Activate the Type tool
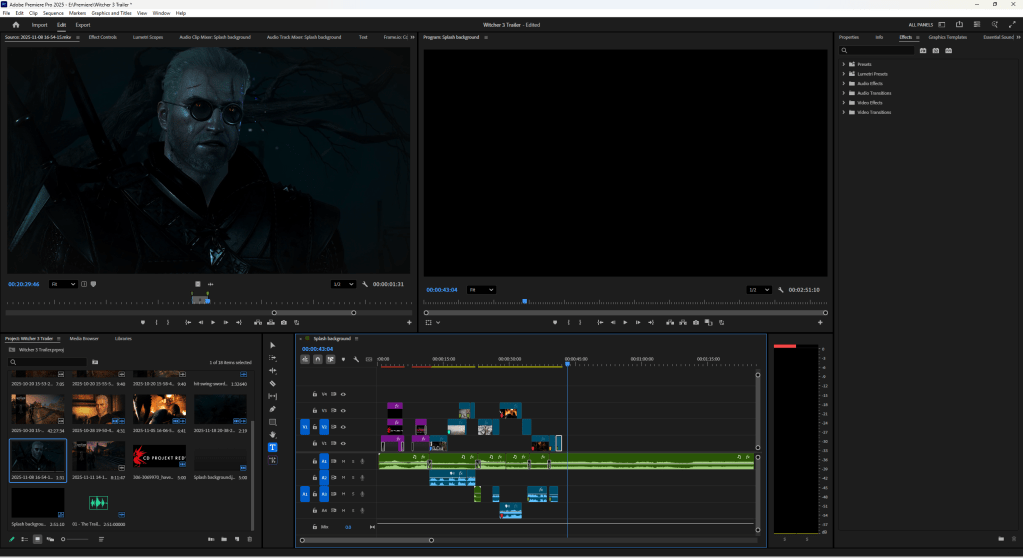 point(273,448)
